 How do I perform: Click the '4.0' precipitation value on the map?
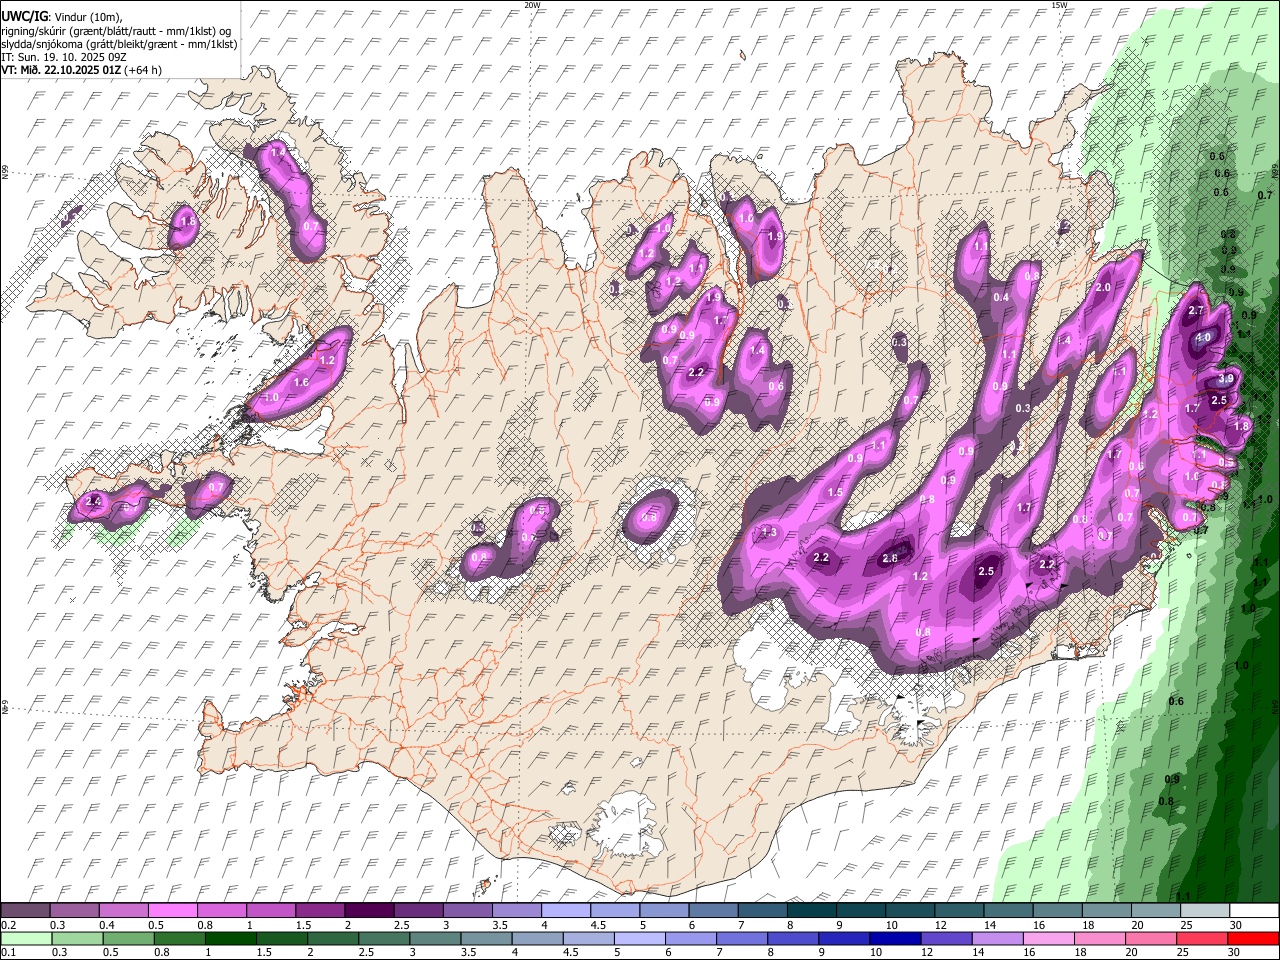pyautogui.click(x=1203, y=338)
